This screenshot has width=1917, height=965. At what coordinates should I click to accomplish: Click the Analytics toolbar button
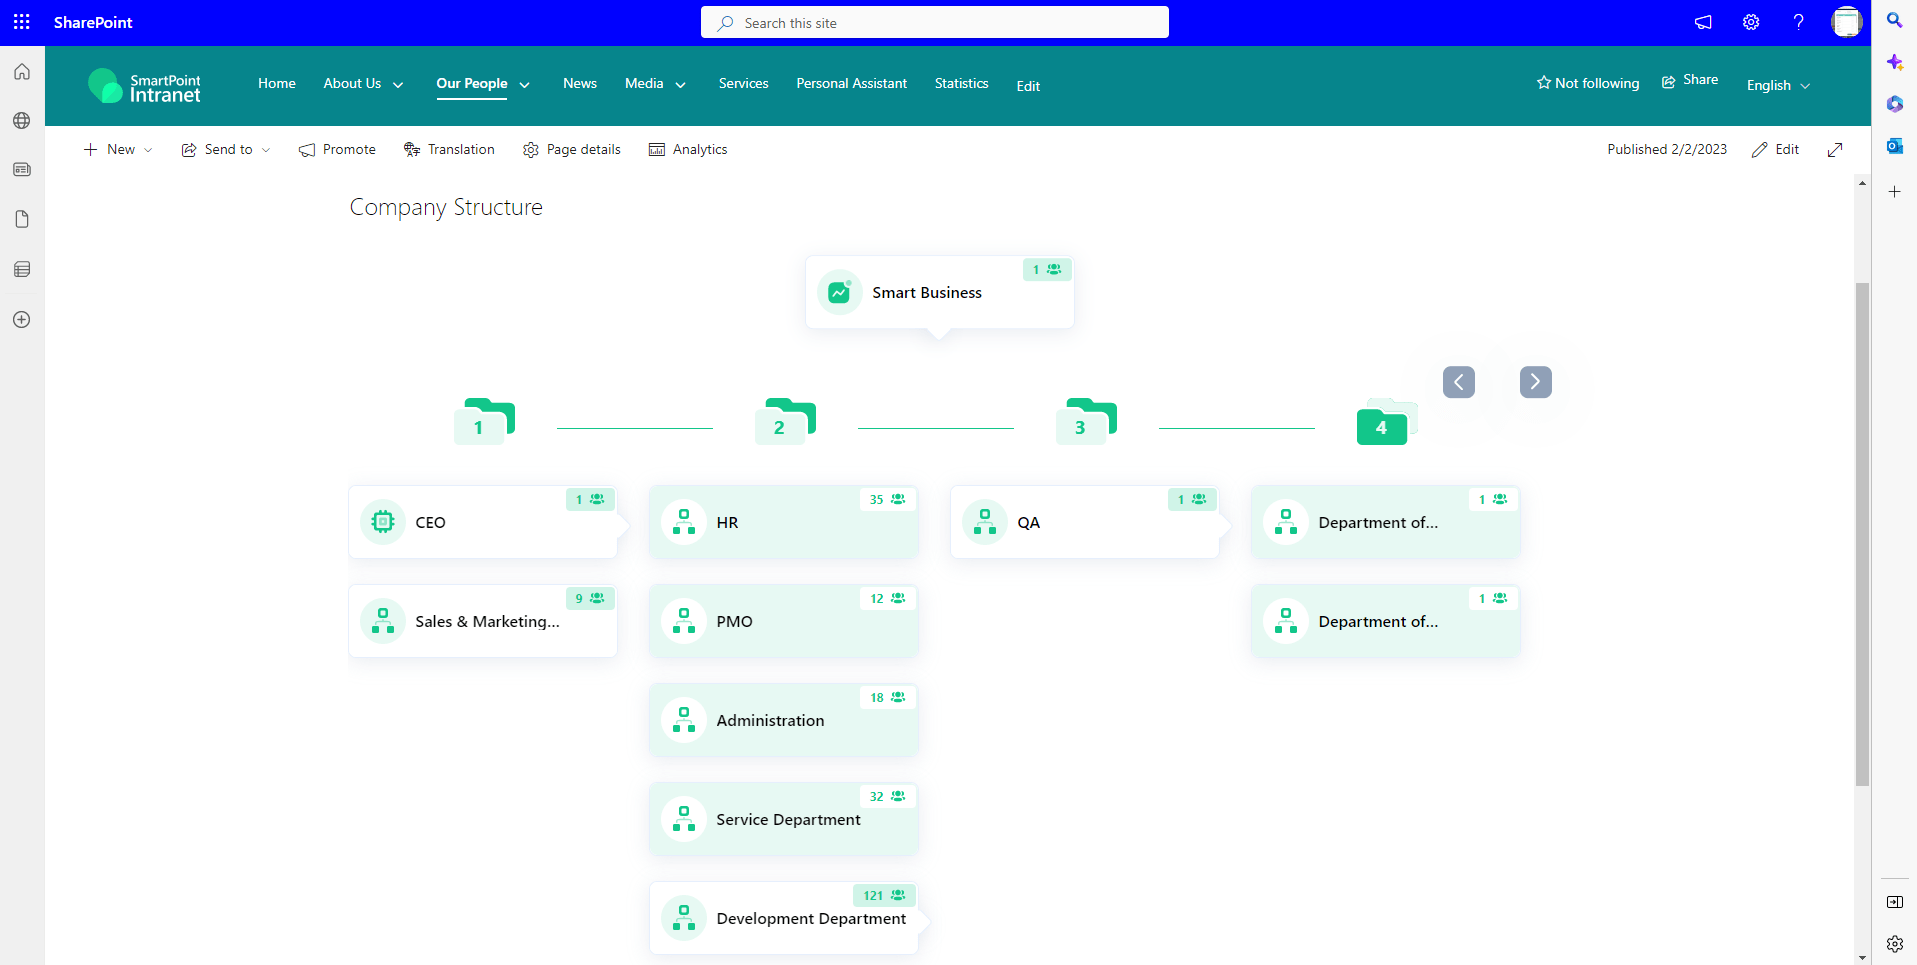(x=688, y=150)
